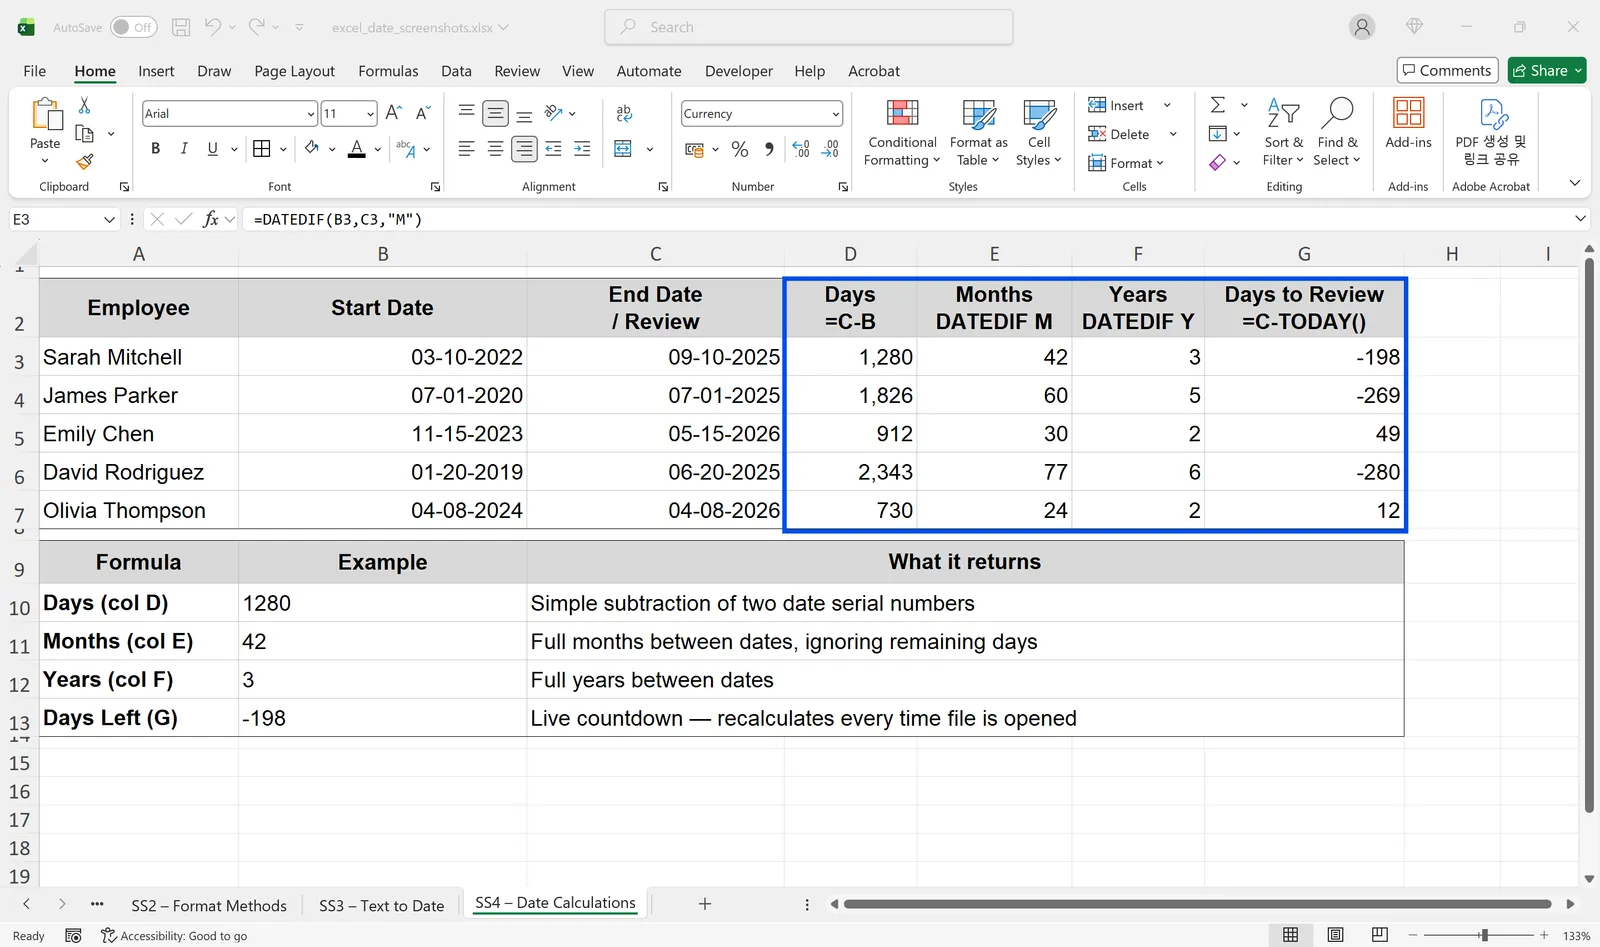Click the AutoSum sigma icon

[1217, 105]
